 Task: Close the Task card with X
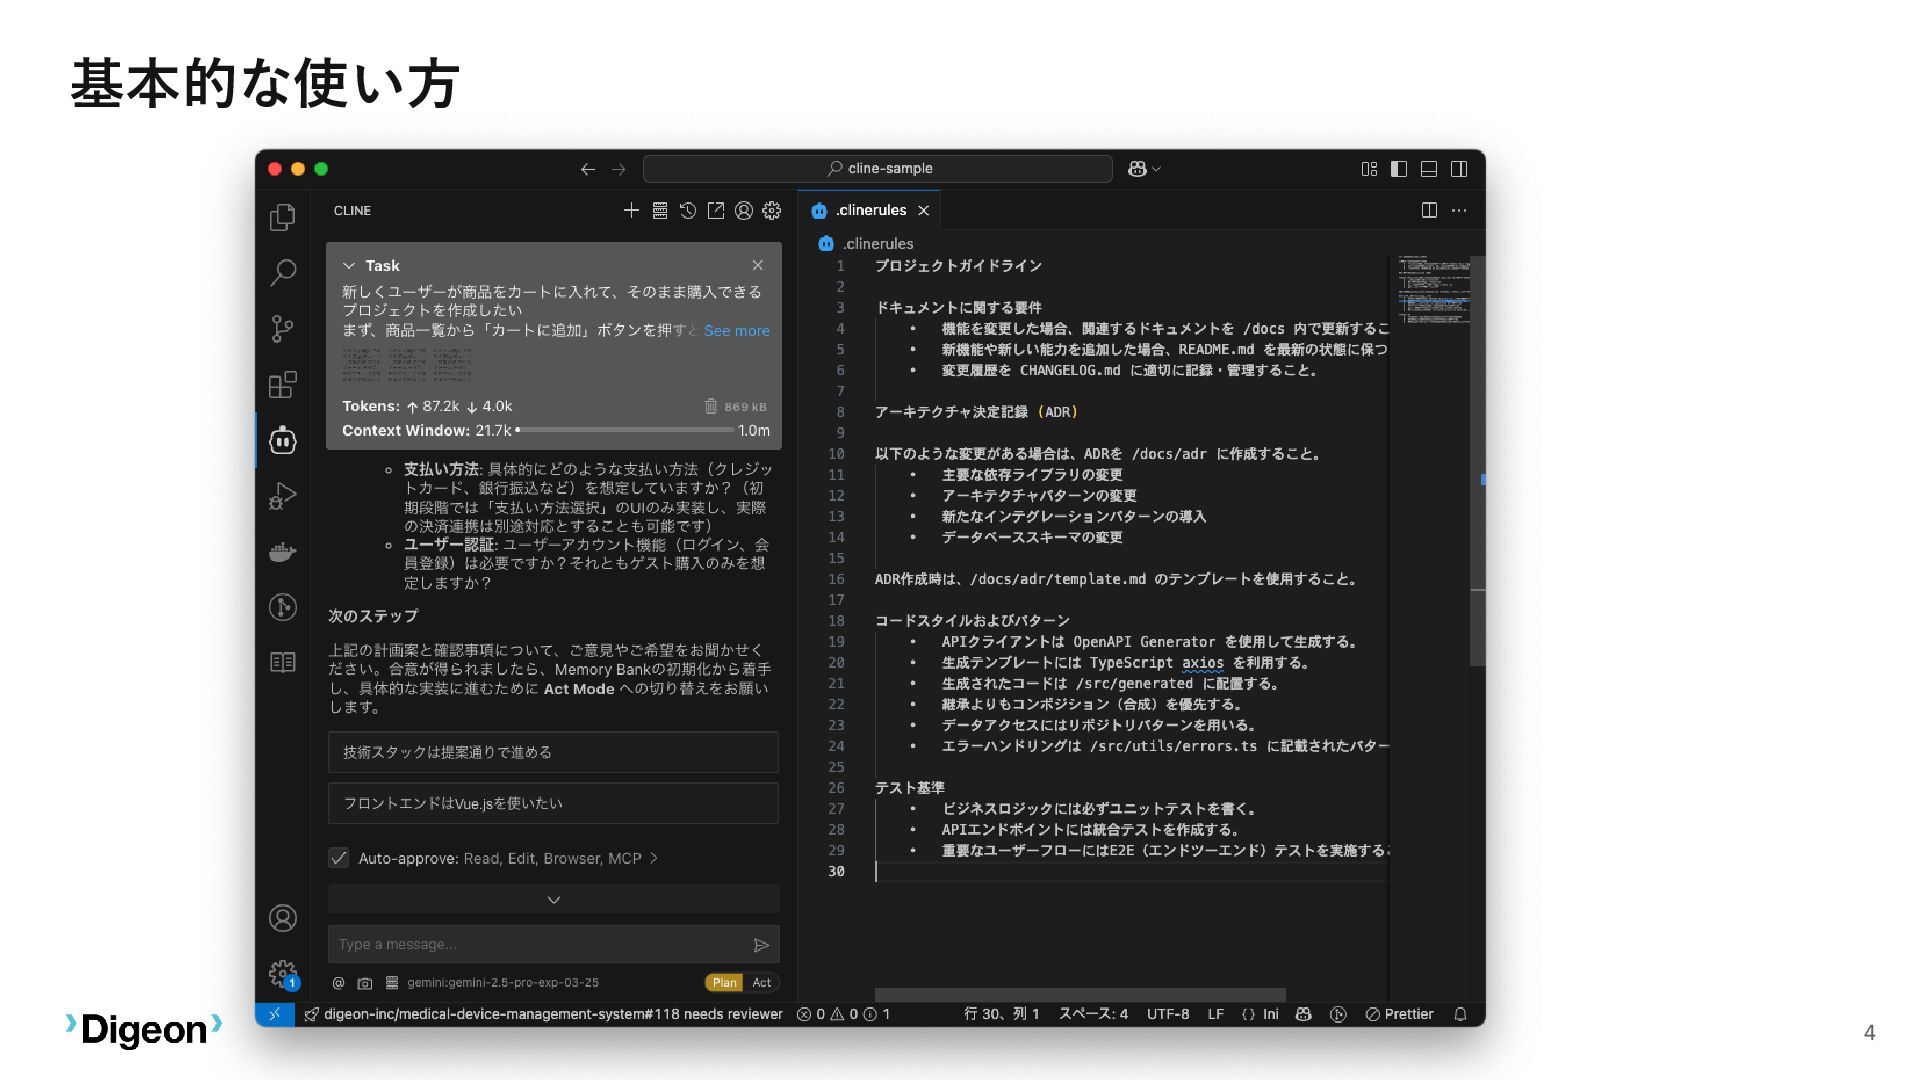(x=758, y=265)
